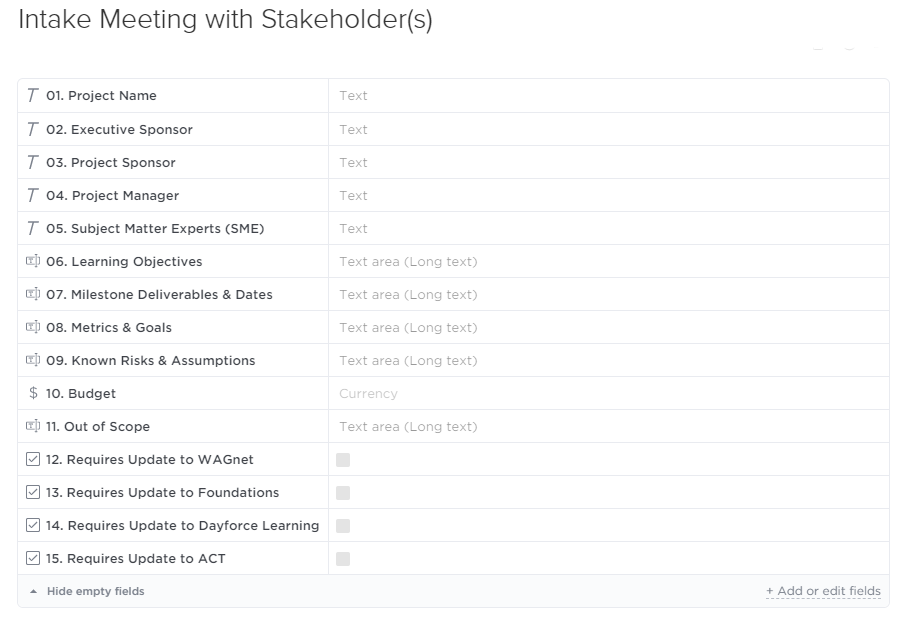Click the Known Risks & Assumptions text area

click(x=609, y=361)
